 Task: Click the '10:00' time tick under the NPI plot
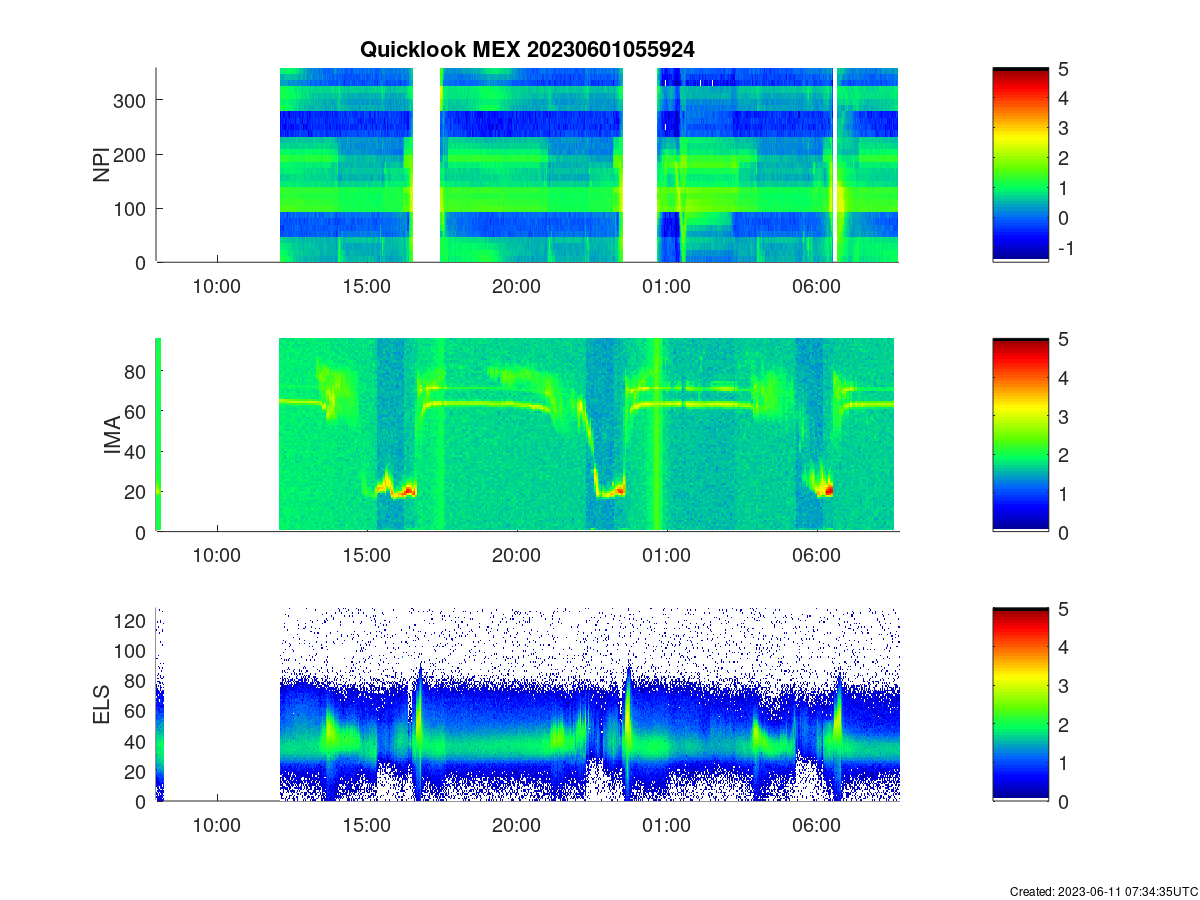(217, 285)
